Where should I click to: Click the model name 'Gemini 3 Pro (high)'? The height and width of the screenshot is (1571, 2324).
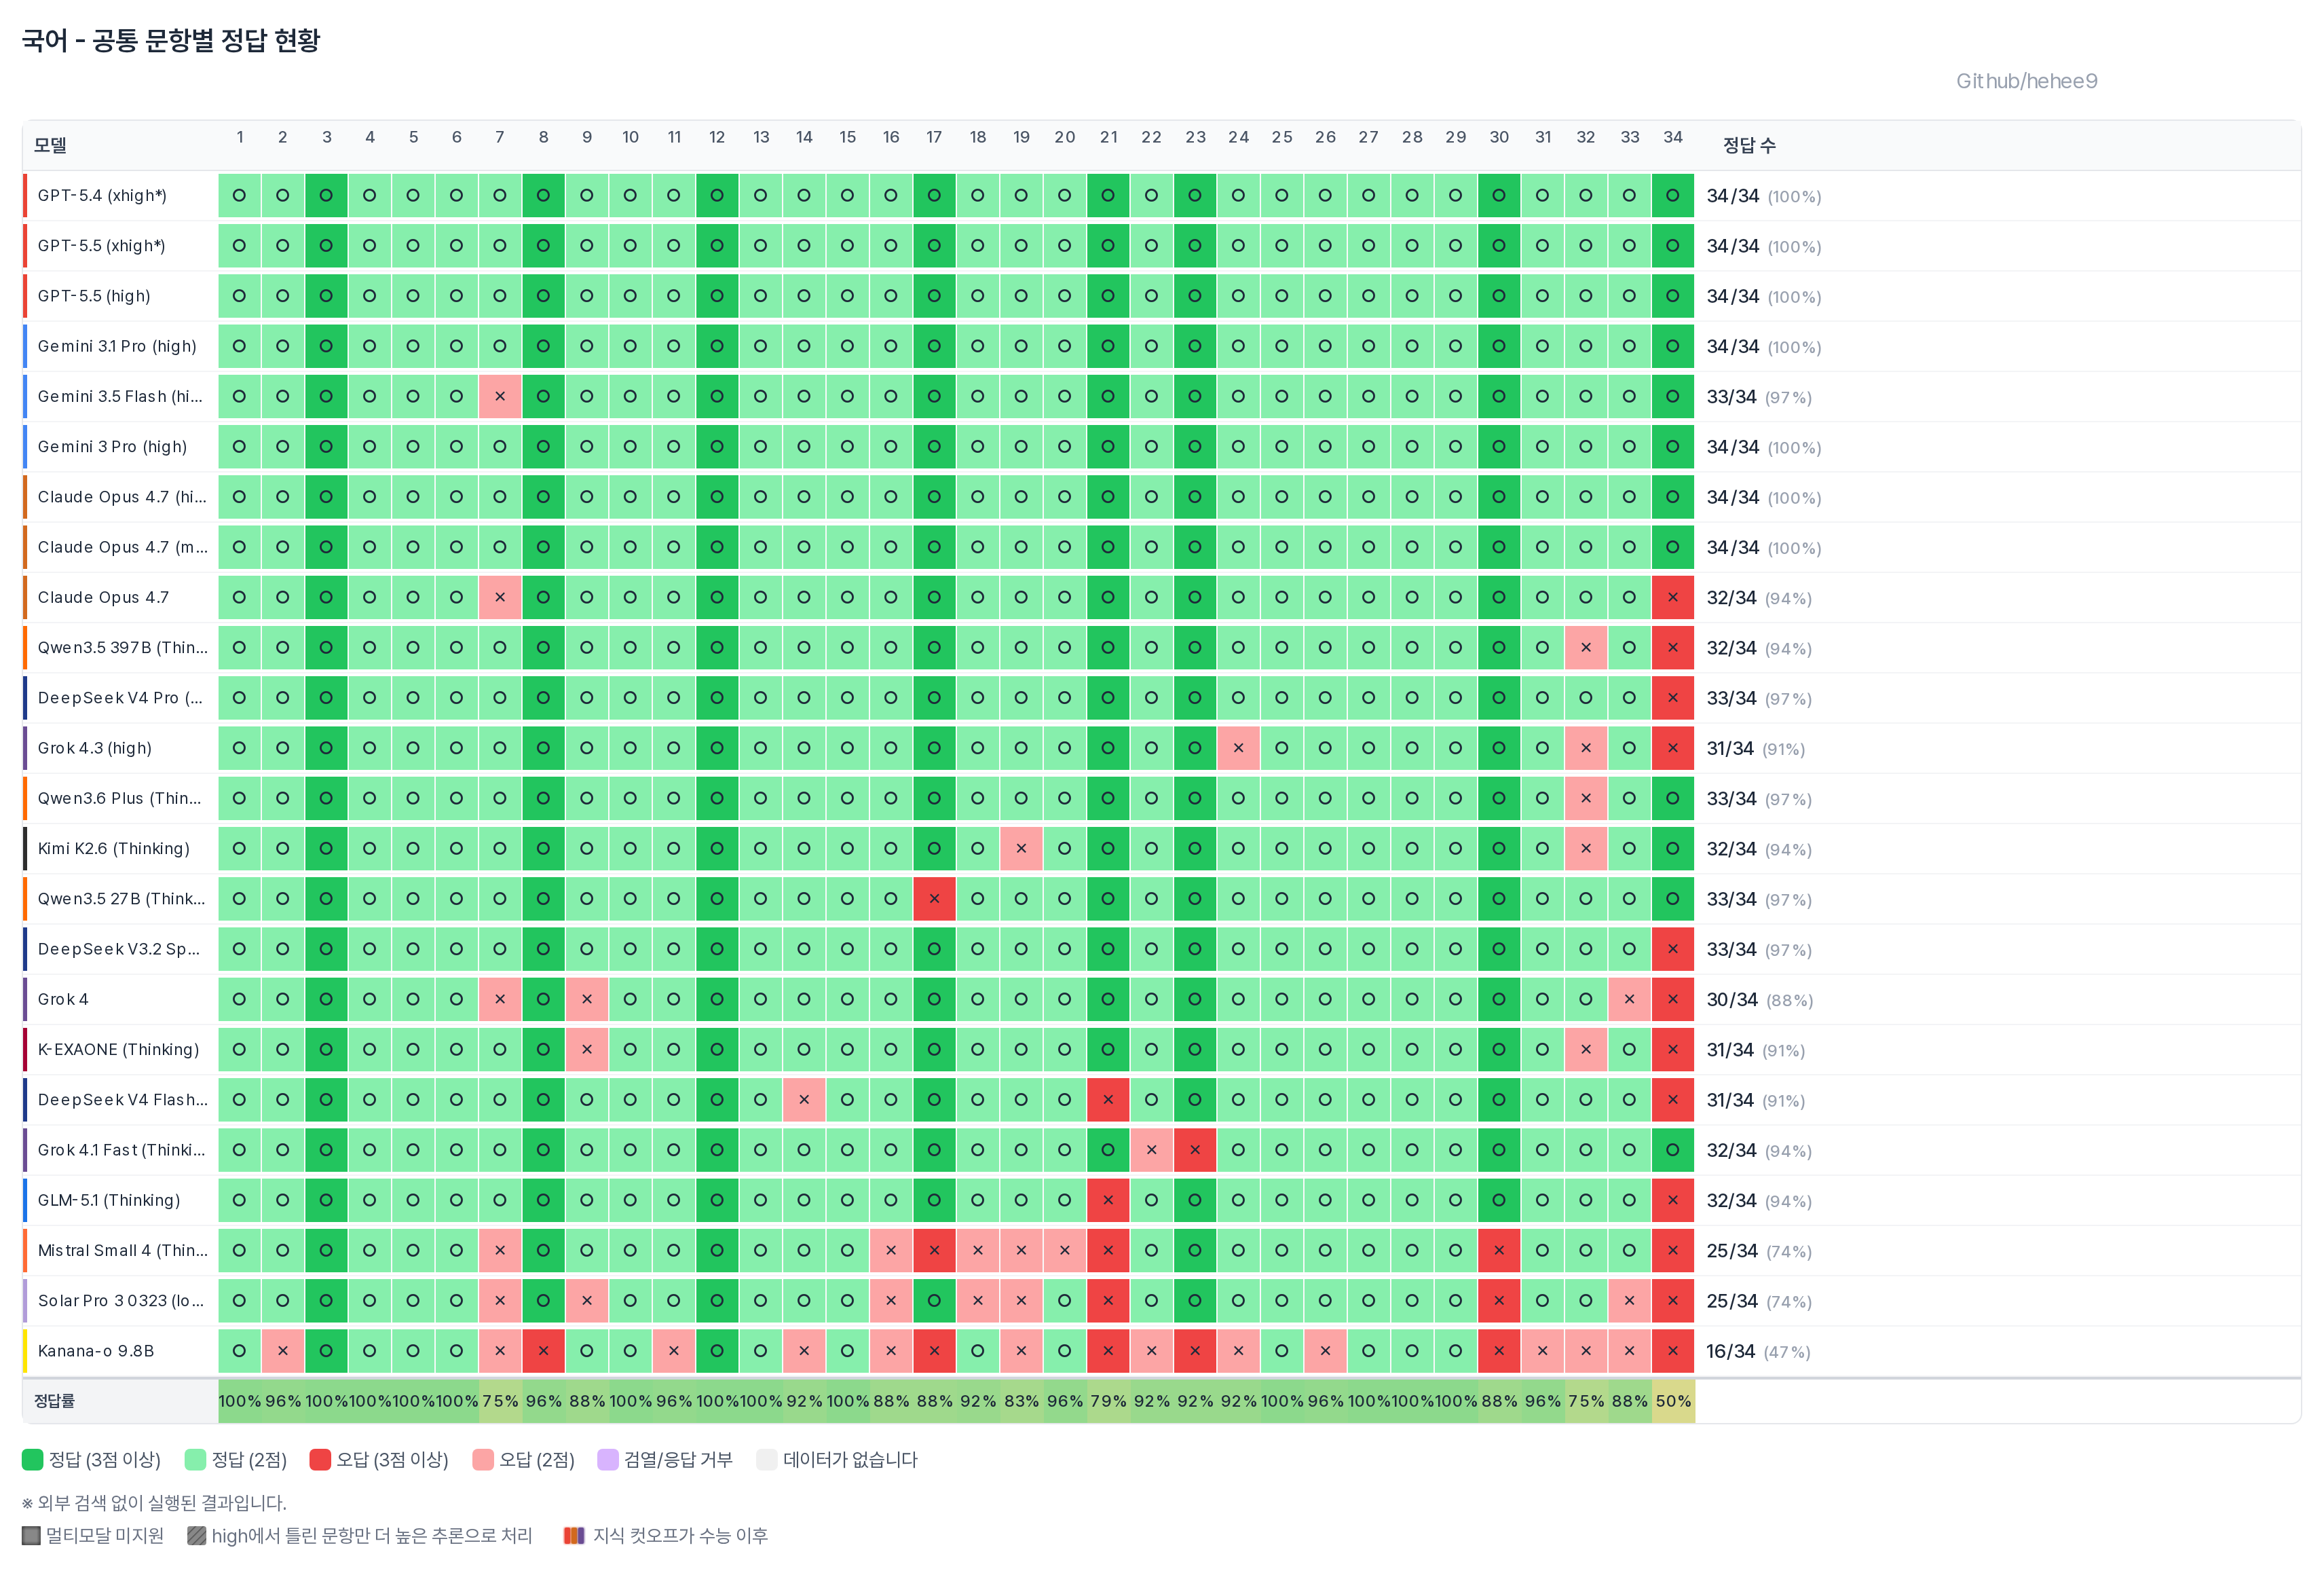pos(112,446)
